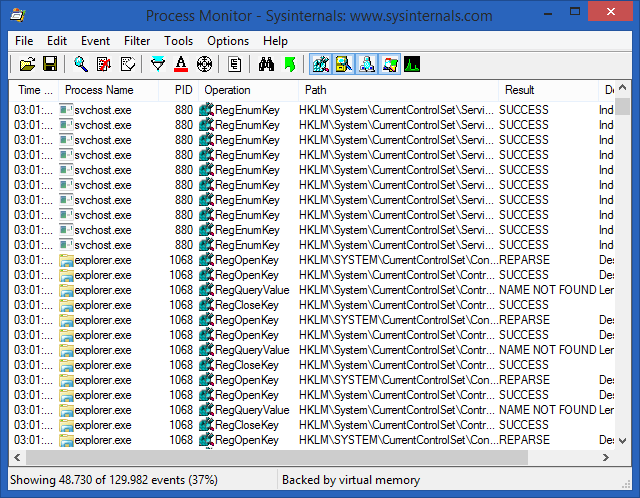This screenshot has height=498, width=640.
Task: Click the horizontal scrollbar thumb
Action: 277,458
